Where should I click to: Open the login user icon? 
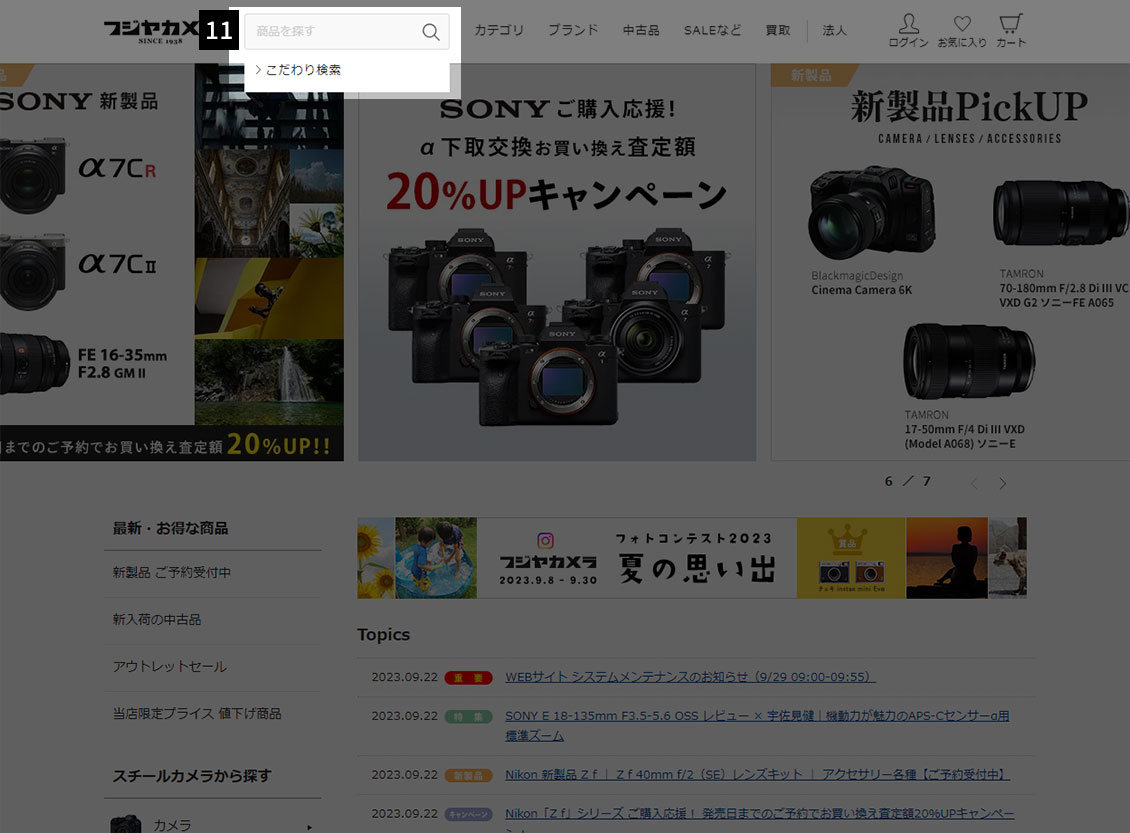point(908,31)
